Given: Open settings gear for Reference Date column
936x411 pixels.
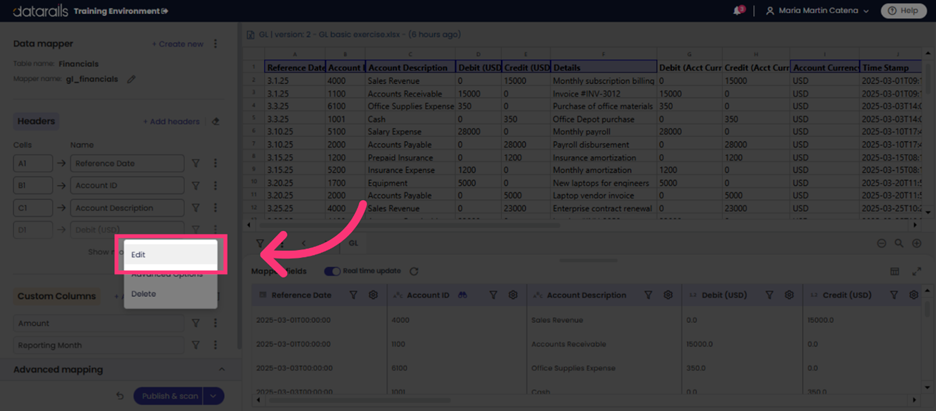Looking at the screenshot, I should 373,295.
